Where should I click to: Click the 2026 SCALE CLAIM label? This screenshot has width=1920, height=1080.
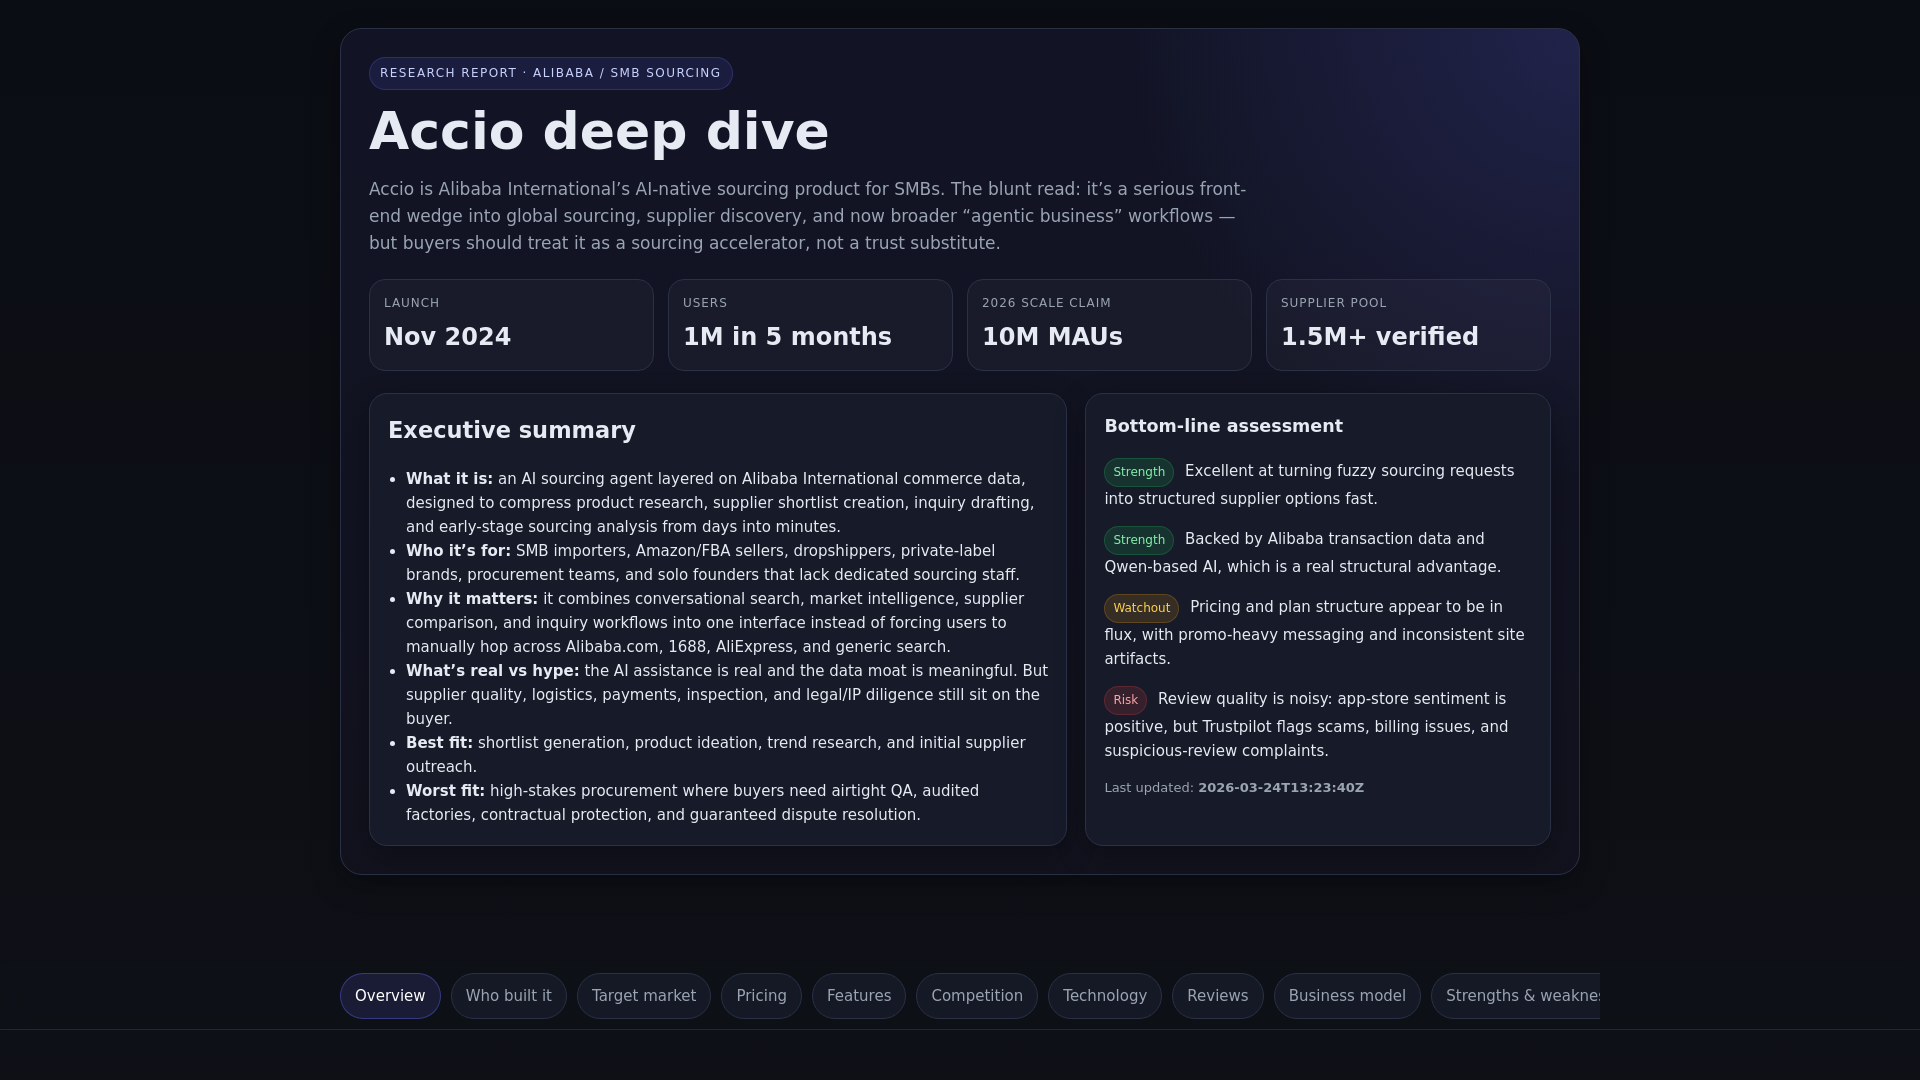point(1046,303)
